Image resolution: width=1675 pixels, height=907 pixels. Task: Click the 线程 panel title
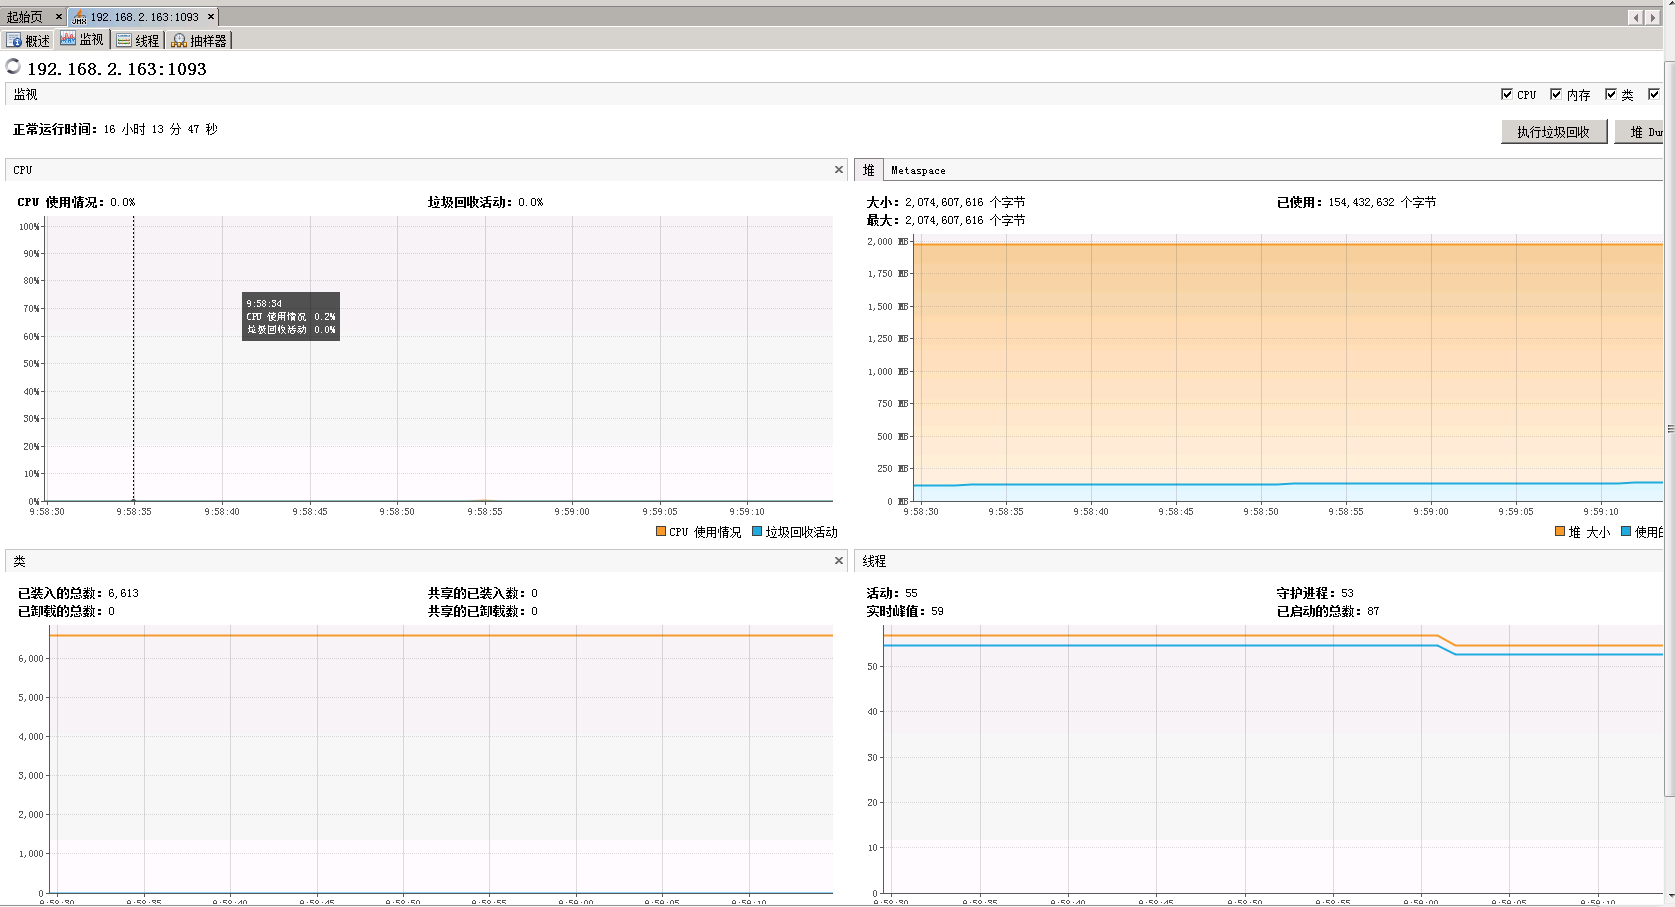[x=875, y=561]
